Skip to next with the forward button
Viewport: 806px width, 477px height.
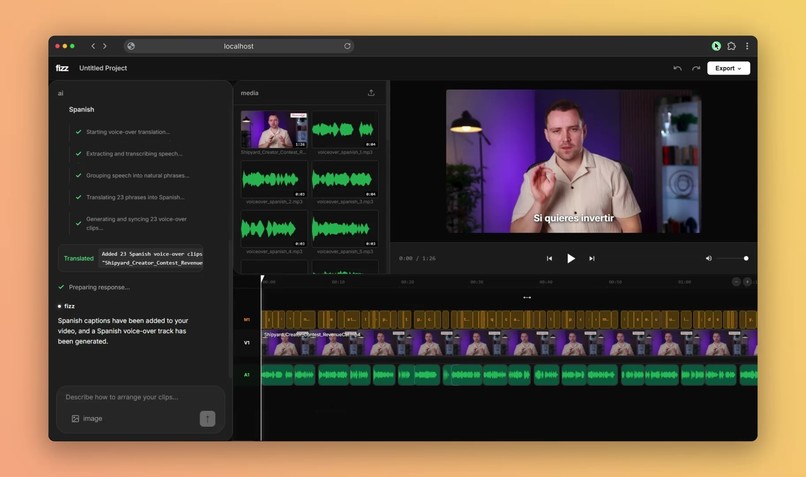pyautogui.click(x=592, y=259)
